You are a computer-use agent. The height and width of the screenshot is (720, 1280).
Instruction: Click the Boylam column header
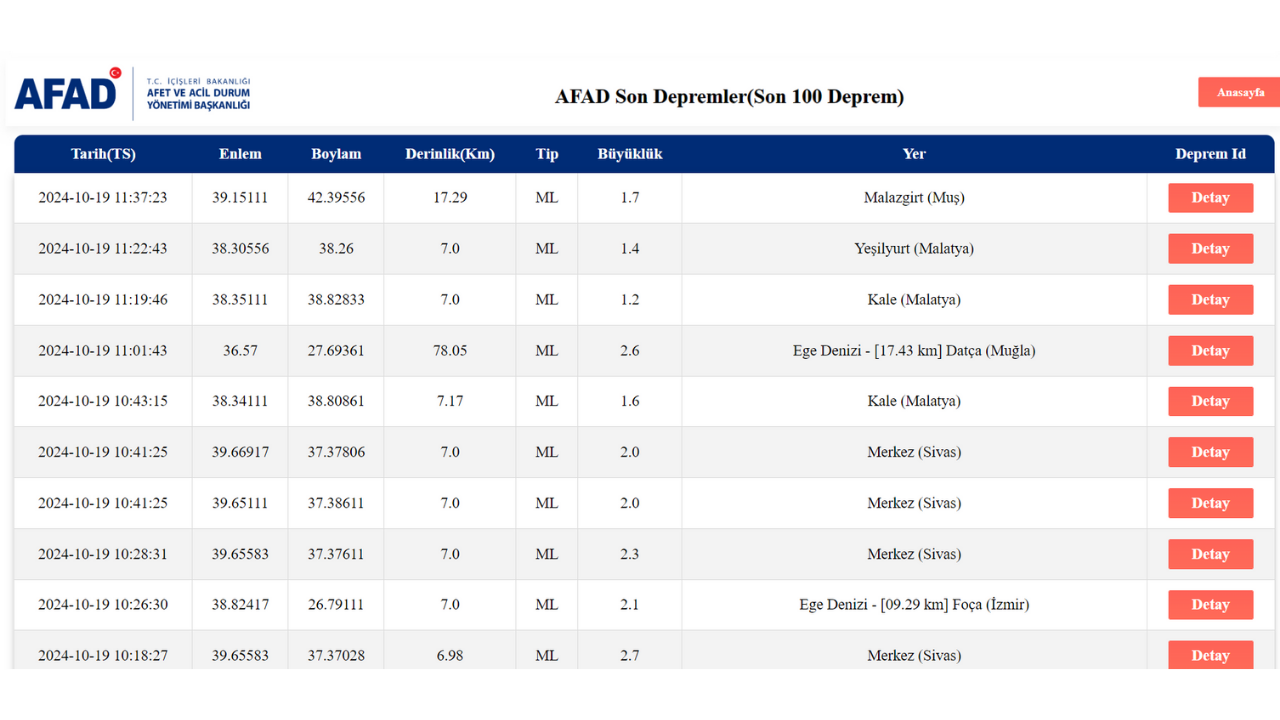336,154
